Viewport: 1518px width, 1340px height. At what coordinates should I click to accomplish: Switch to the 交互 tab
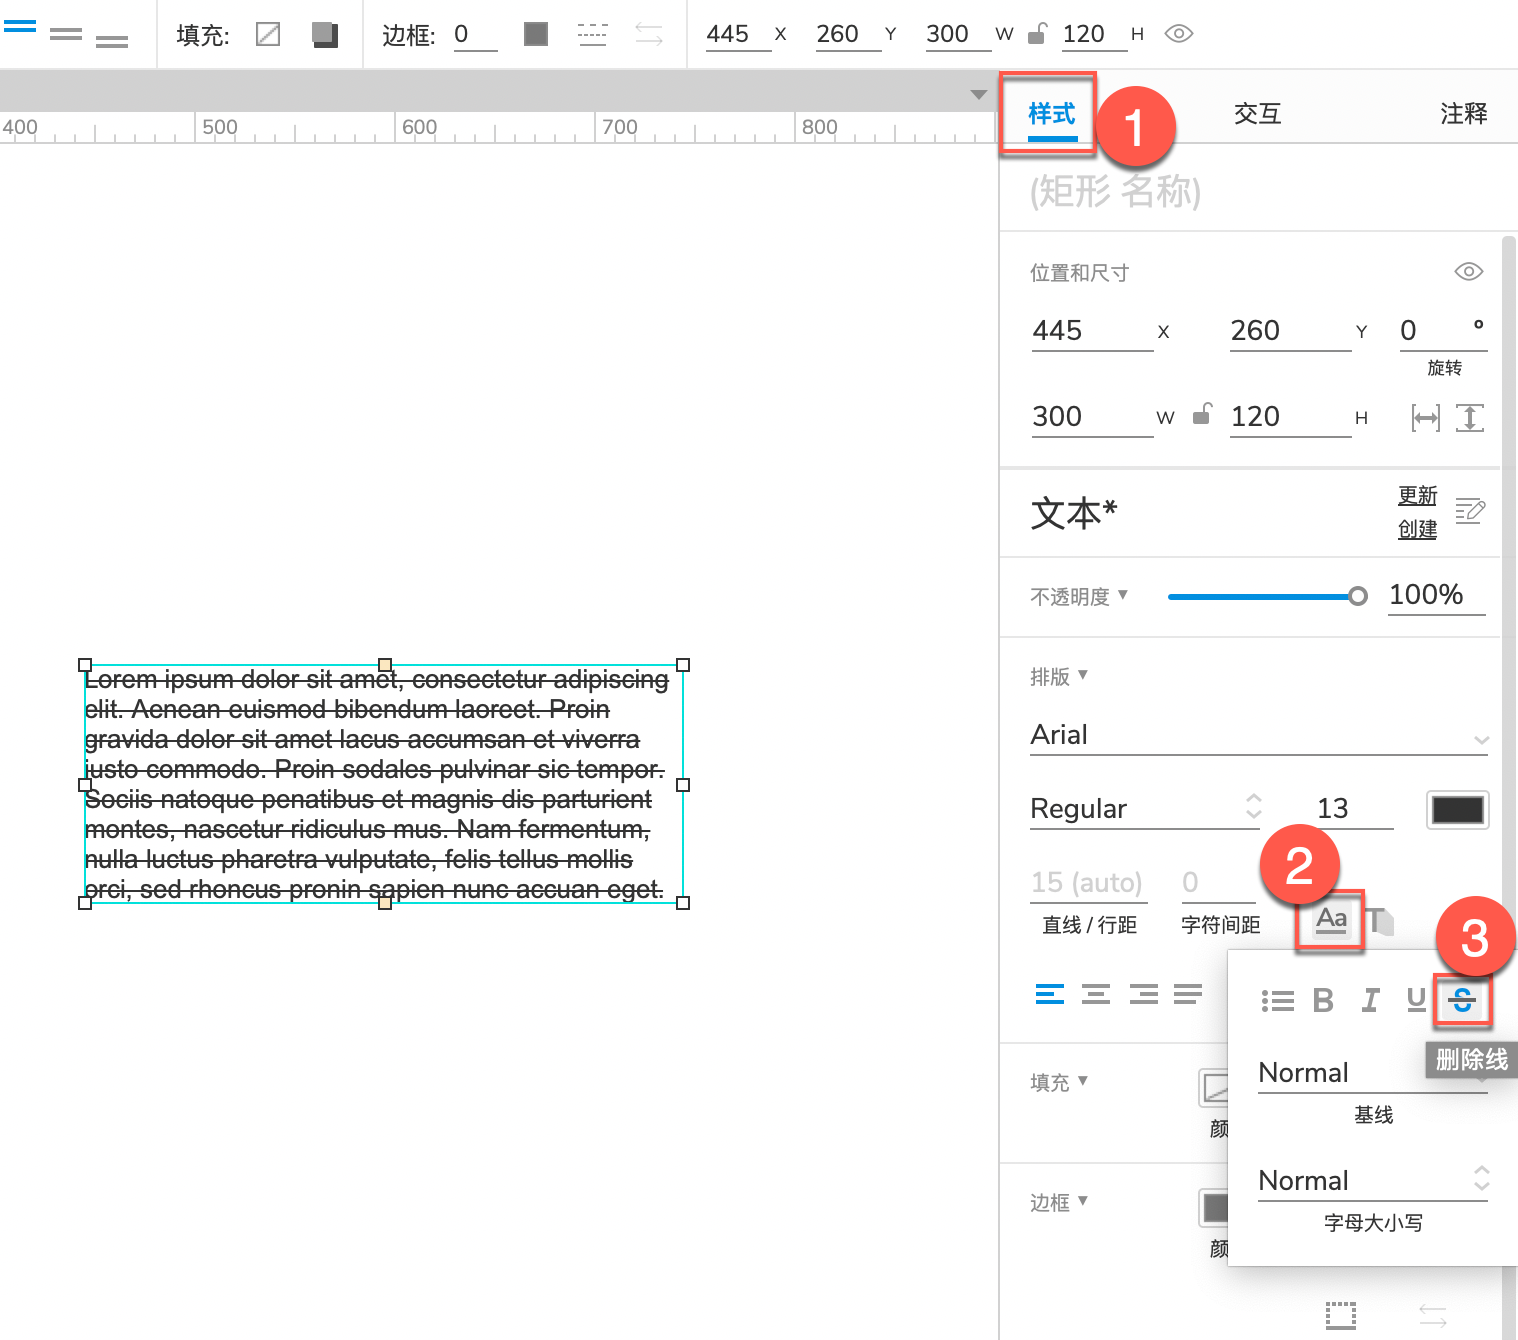(1257, 113)
